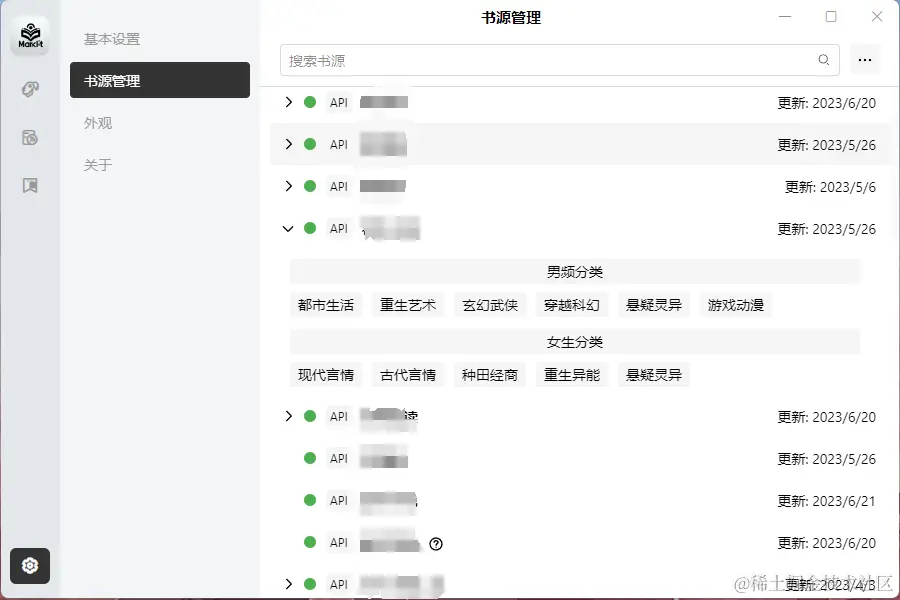The width and height of the screenshot is (900, 600).
Task: Expand the 2023/6/20 source below the tags
Action: (x=287, y=417)
